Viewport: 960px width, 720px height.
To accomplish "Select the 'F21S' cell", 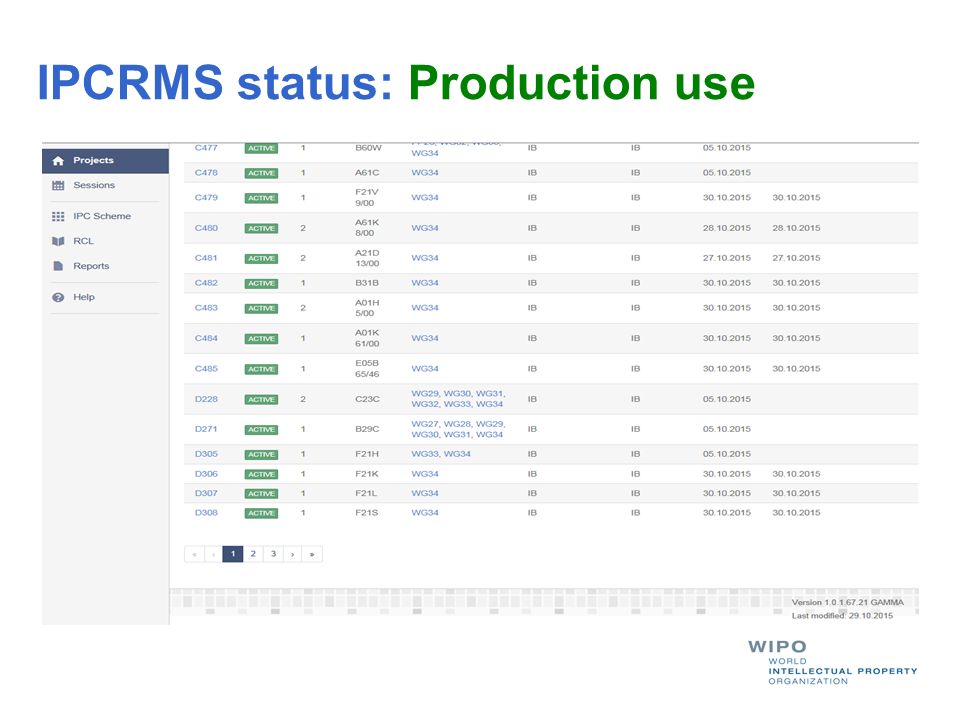I will click(367, 513).
